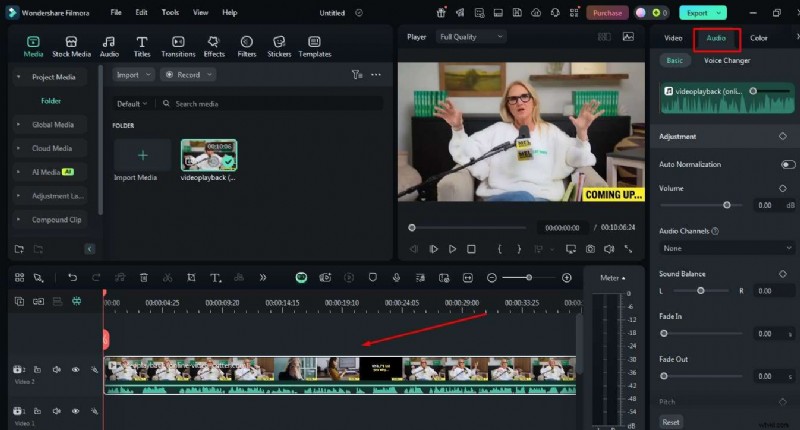Screen dimensions: 800x430
Task: Click the Titles text tool in timeline toolbar
Action: [x=215, y=277]
